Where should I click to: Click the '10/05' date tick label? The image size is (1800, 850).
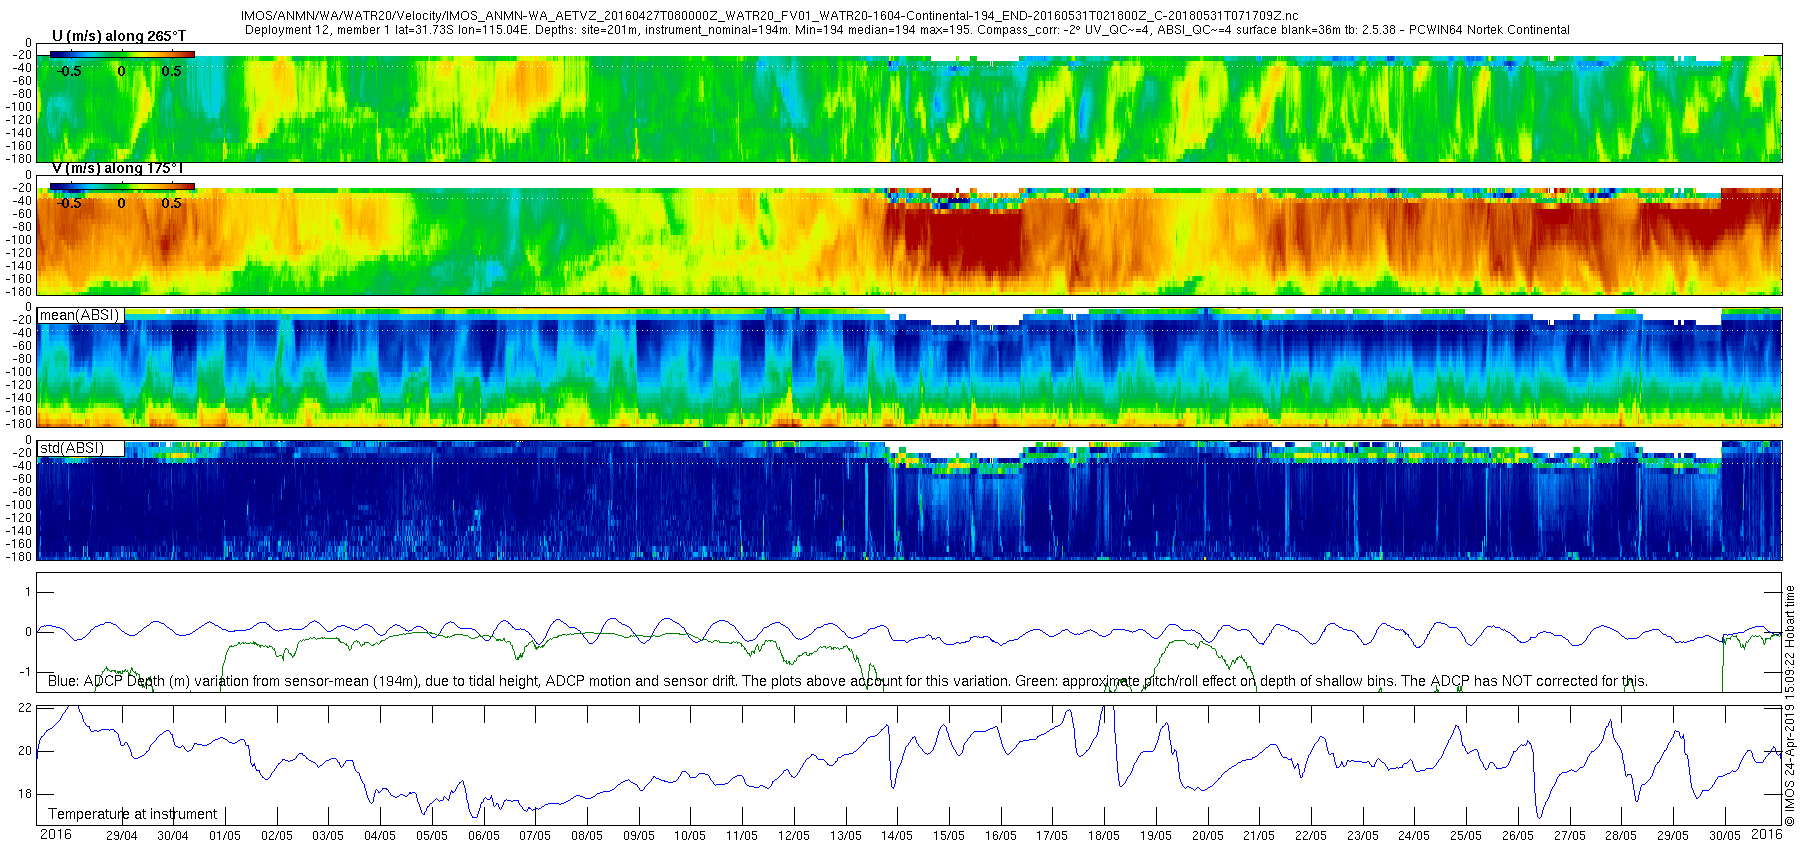tap(690, 836)
